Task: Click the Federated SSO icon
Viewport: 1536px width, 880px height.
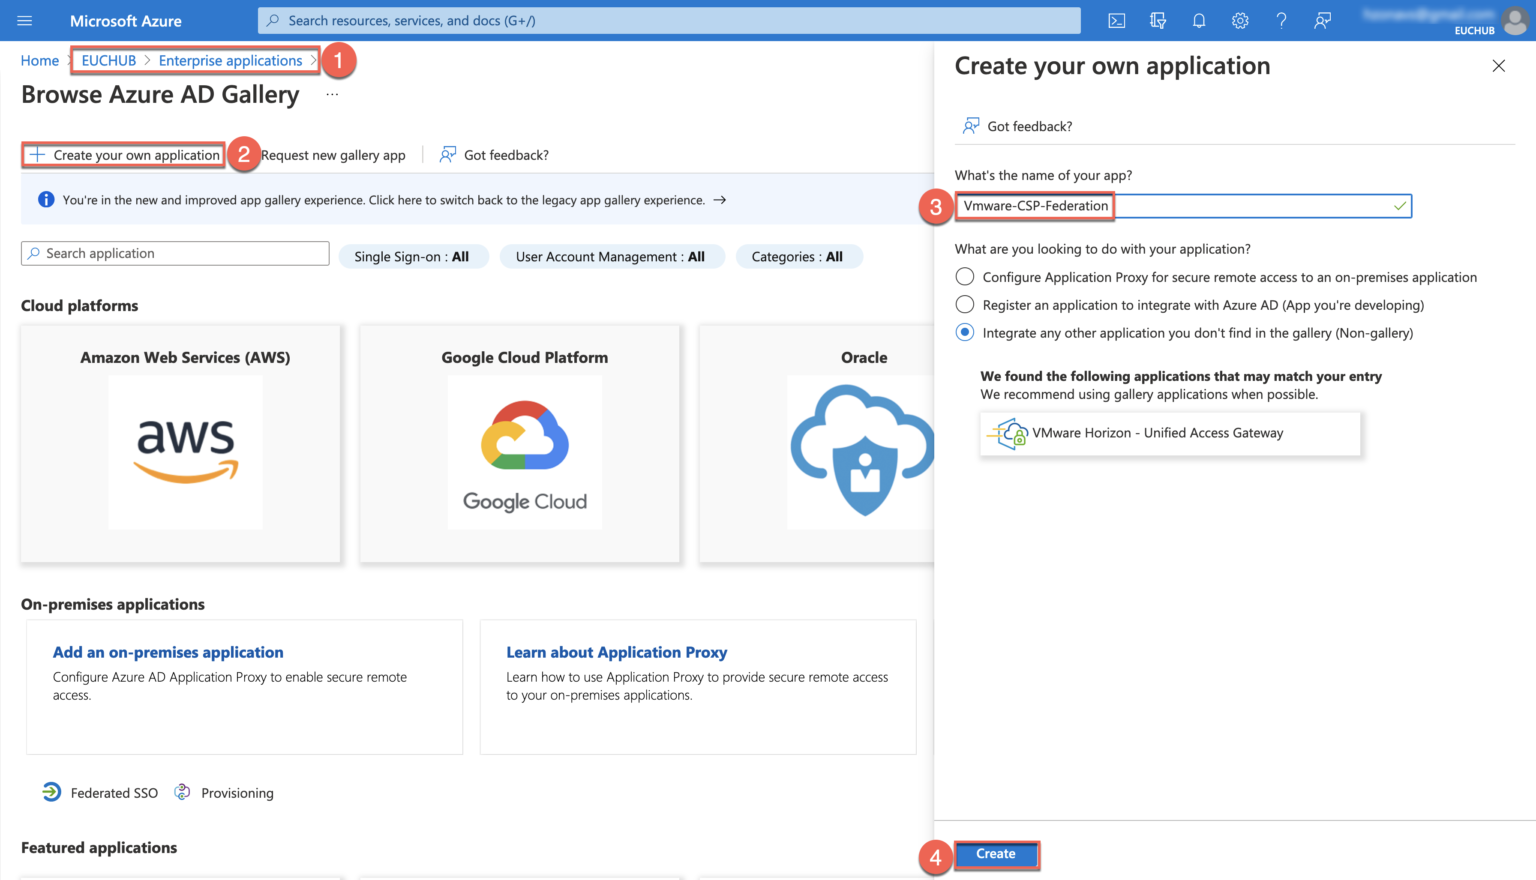Action: point(52,792)
